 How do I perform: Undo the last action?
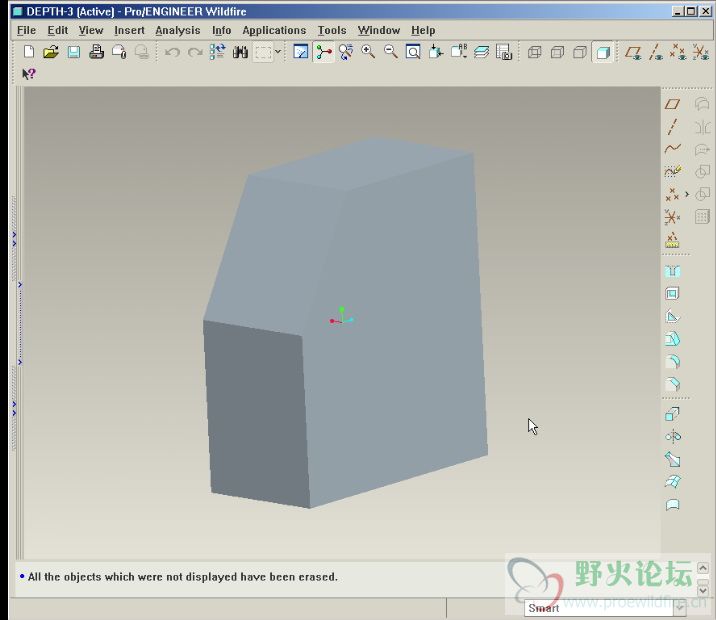[172, 52]
